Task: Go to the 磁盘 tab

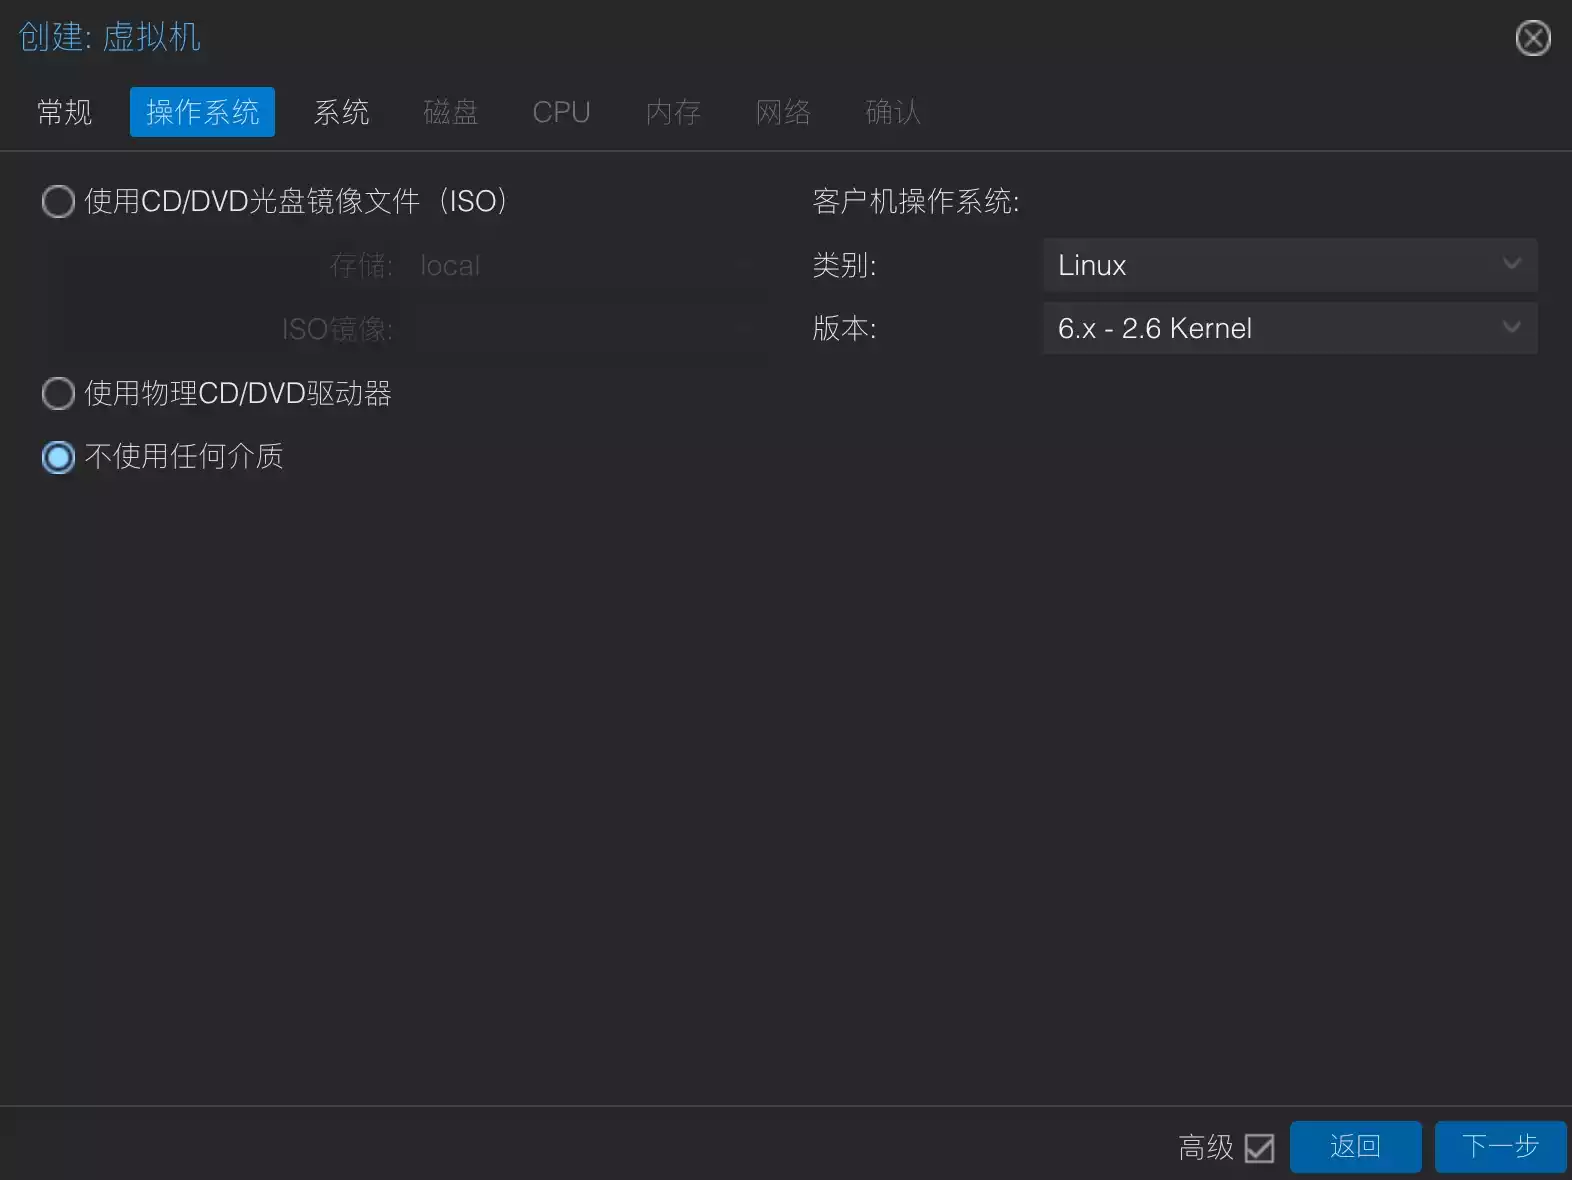Action: coord(450,112)
